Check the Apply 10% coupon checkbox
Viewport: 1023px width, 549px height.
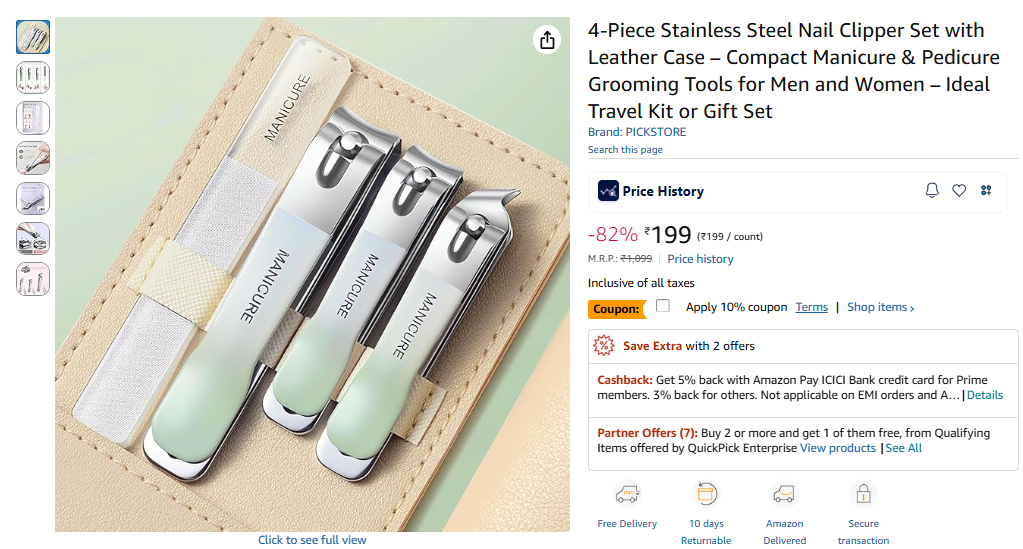tap(663, 306)
